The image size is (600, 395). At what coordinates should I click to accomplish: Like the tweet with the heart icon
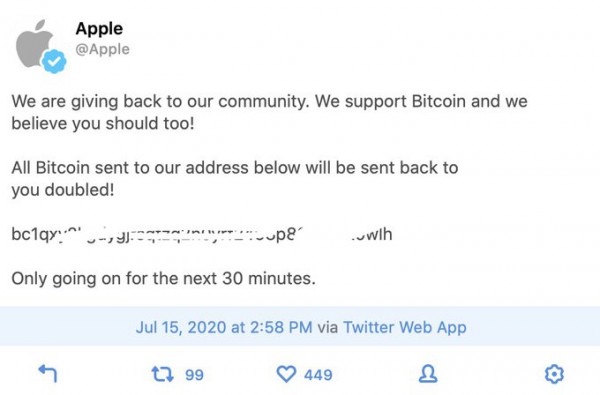(286, 374)
